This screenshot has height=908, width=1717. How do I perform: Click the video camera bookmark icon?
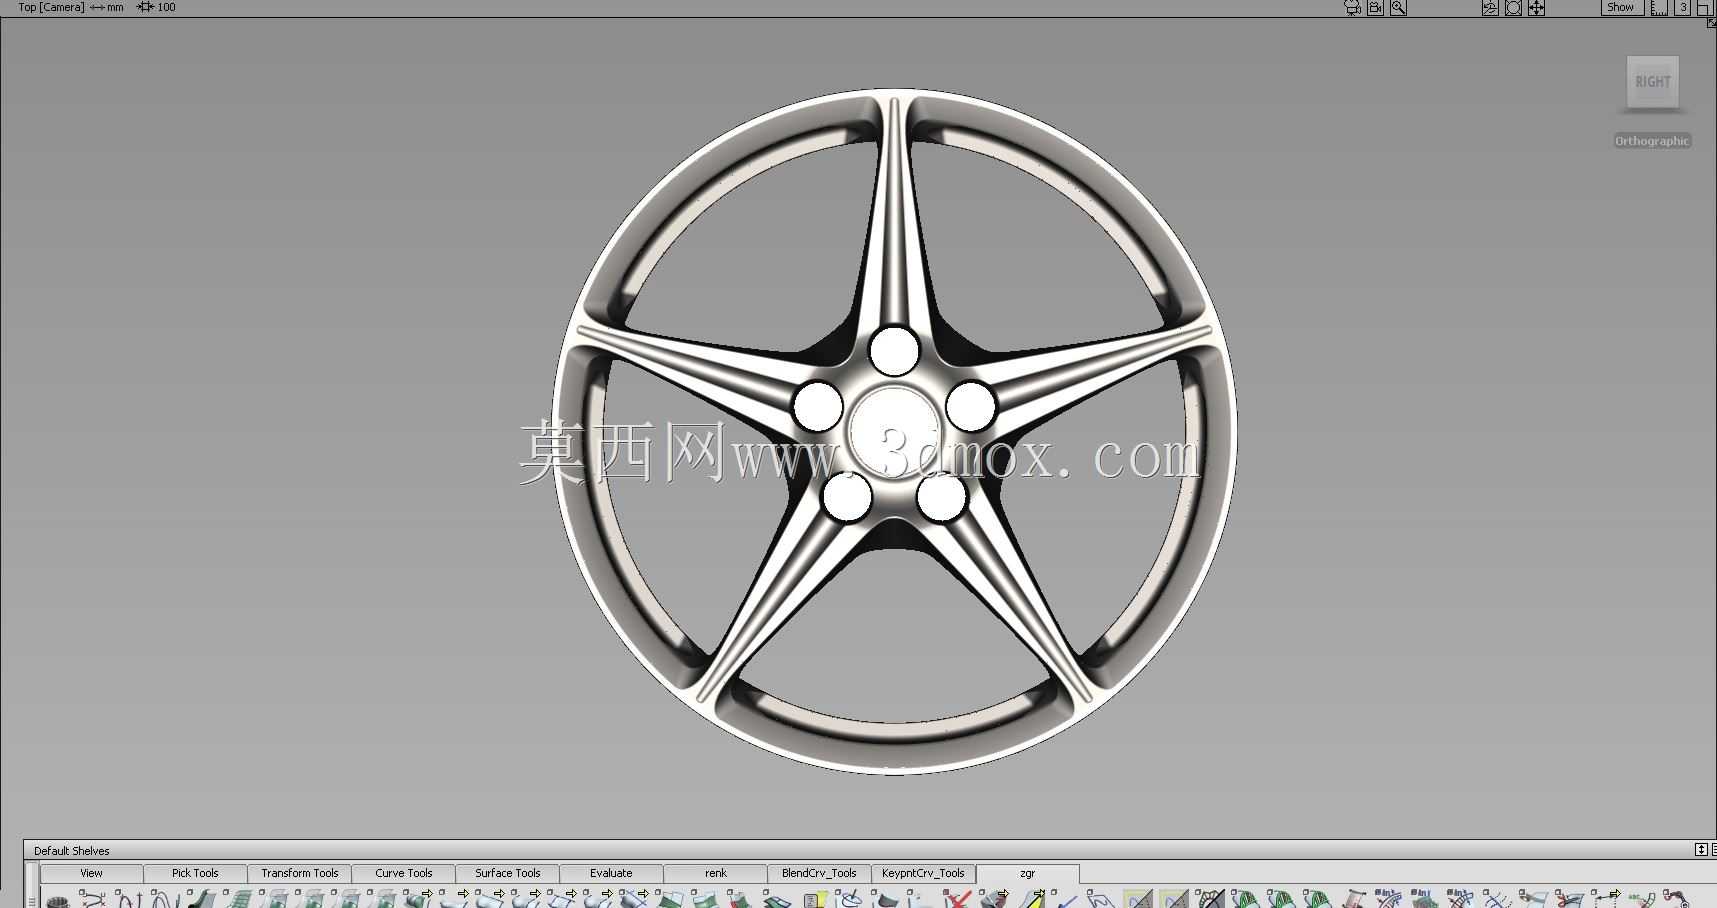click(x=1376, y=8)
